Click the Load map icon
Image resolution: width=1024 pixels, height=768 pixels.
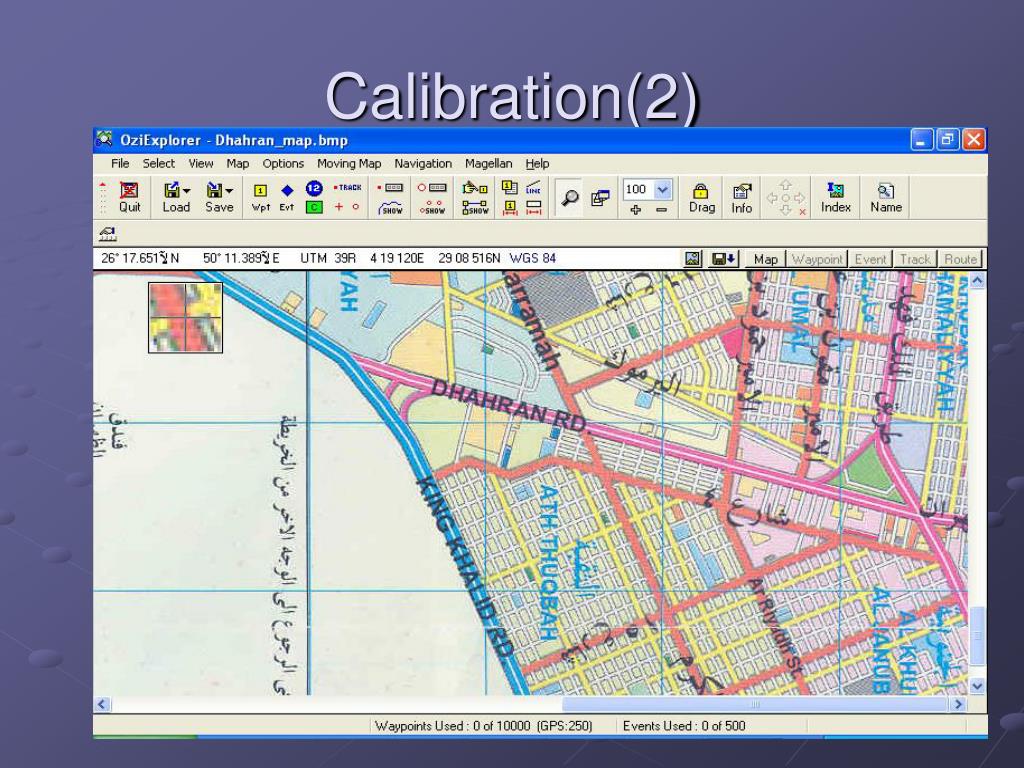tap(171, 190)
